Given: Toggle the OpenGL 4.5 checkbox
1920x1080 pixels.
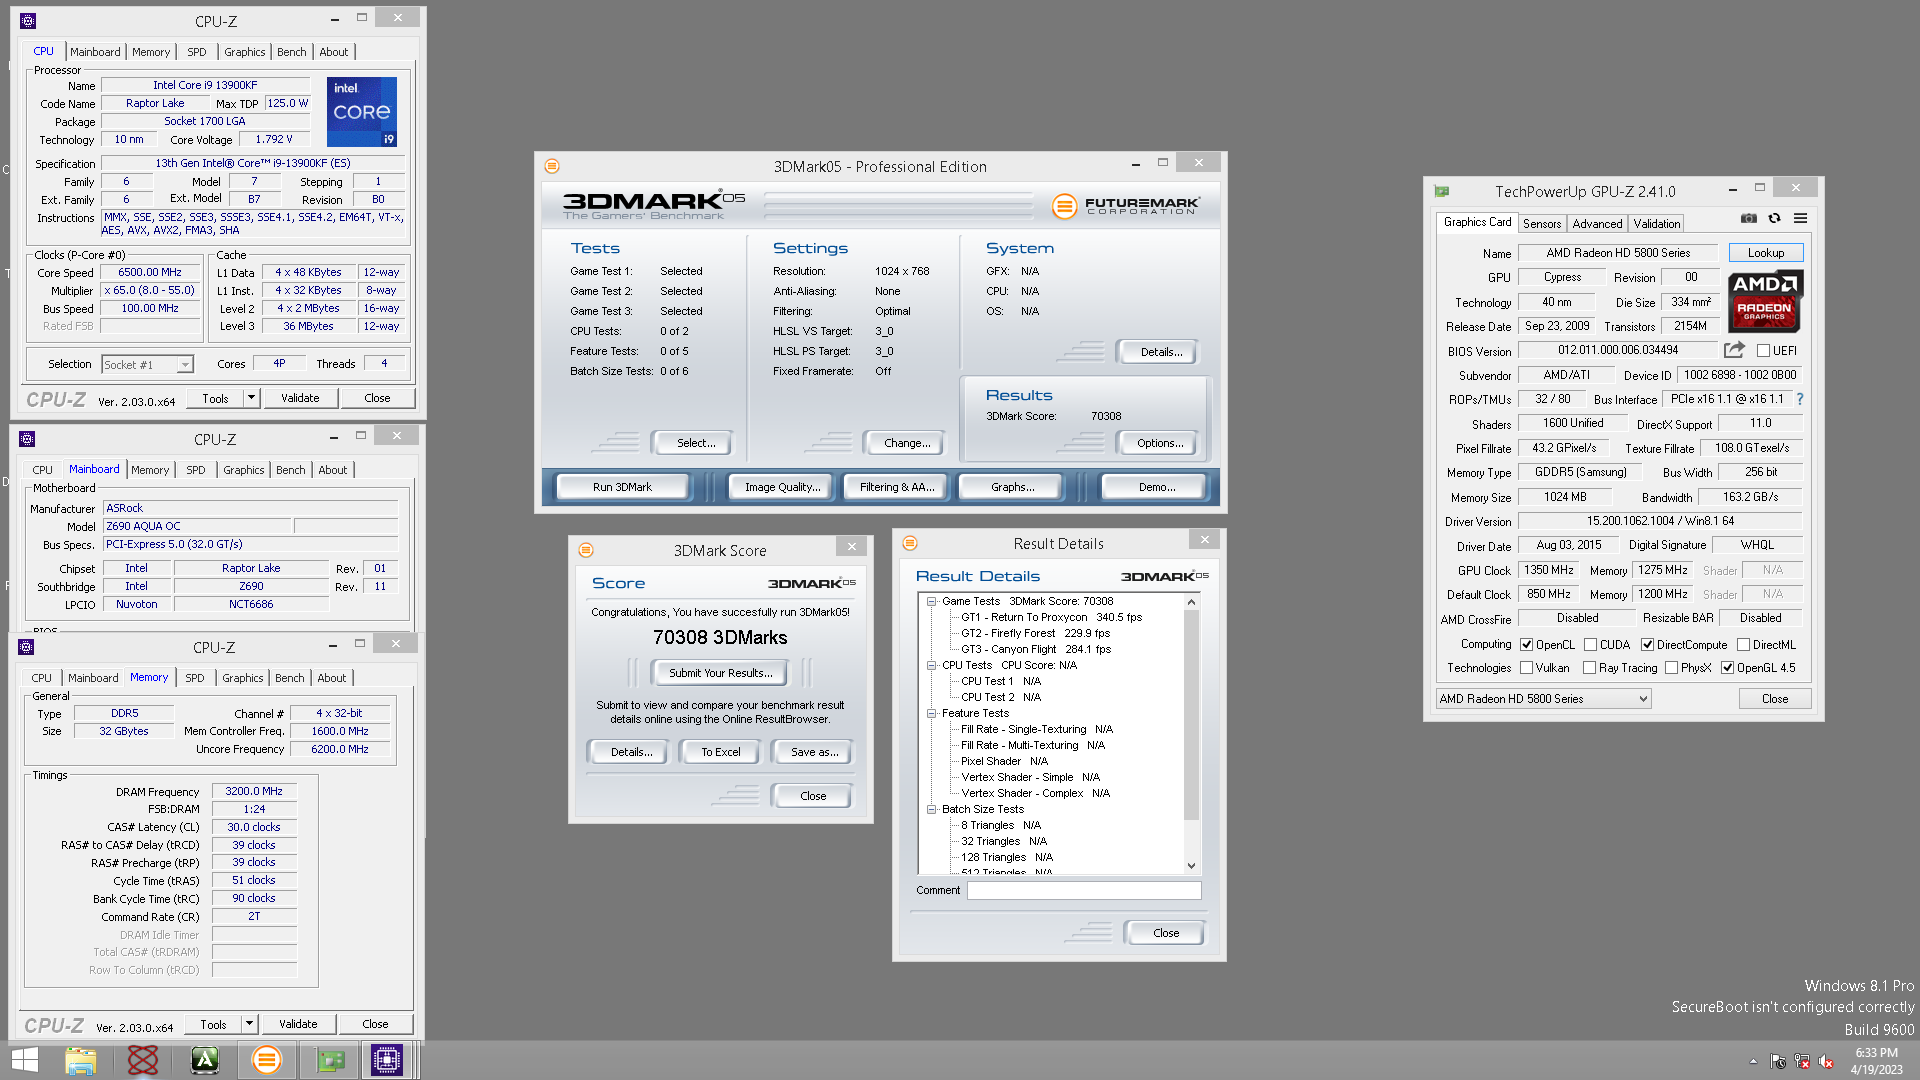Looking at the screenshot, I should pos(1727,668).
